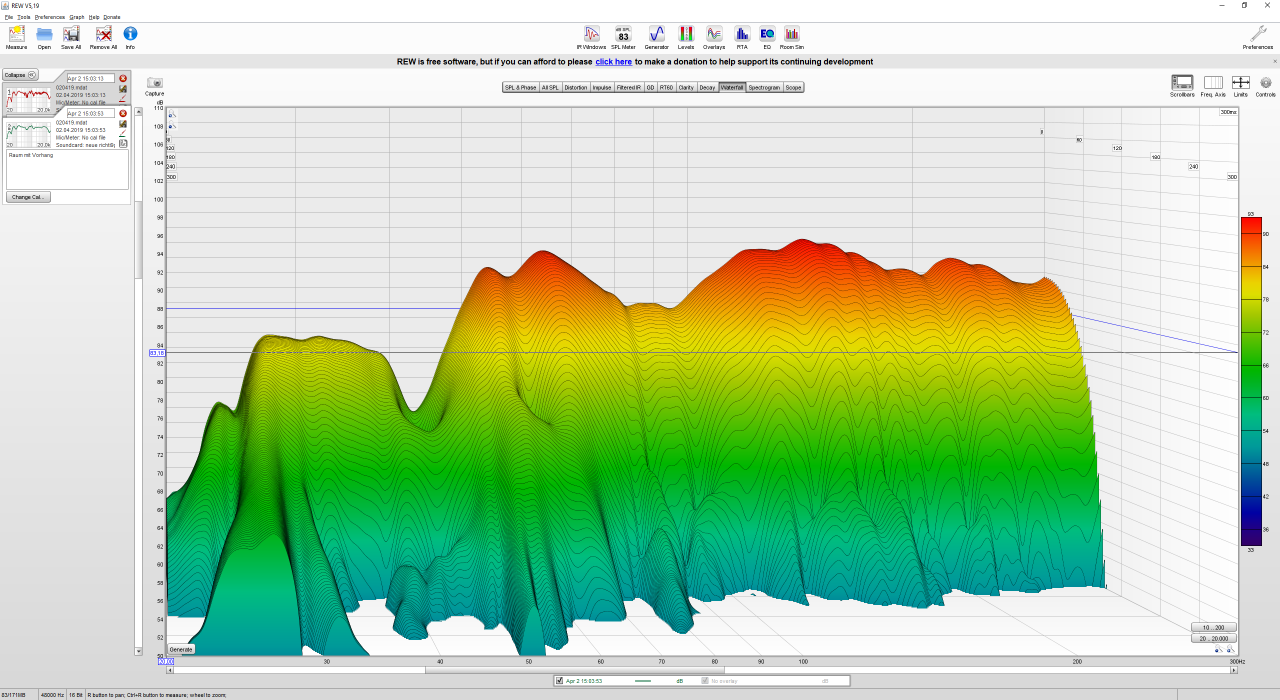
Task: Change trace colour of Apr 2 15:03:53 measurement
Action: coord(123,133)
